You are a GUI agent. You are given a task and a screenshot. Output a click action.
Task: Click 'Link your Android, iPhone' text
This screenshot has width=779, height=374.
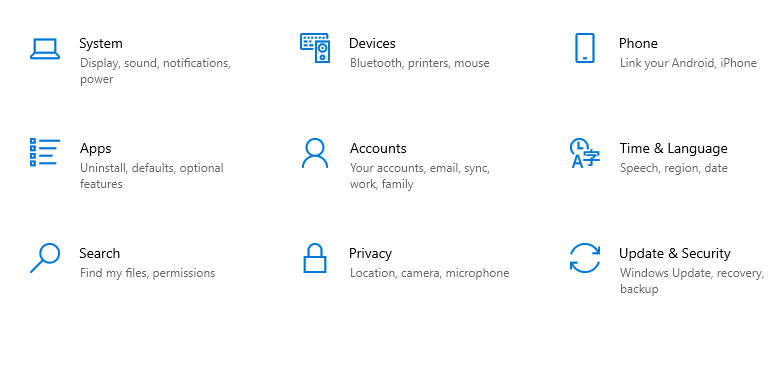point(688,64)
